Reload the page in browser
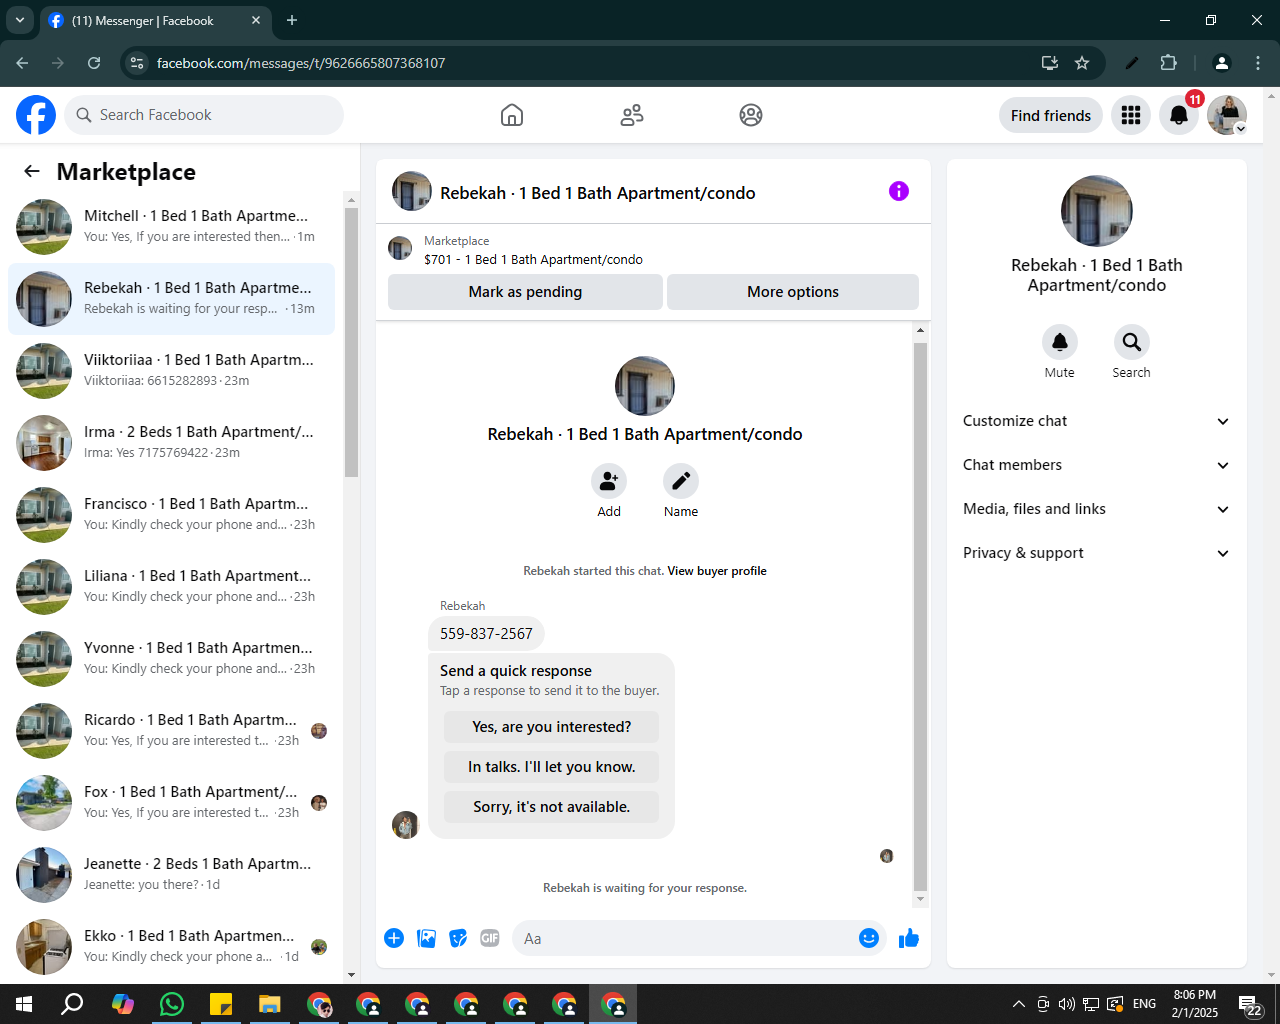 [x=94, y=63]
